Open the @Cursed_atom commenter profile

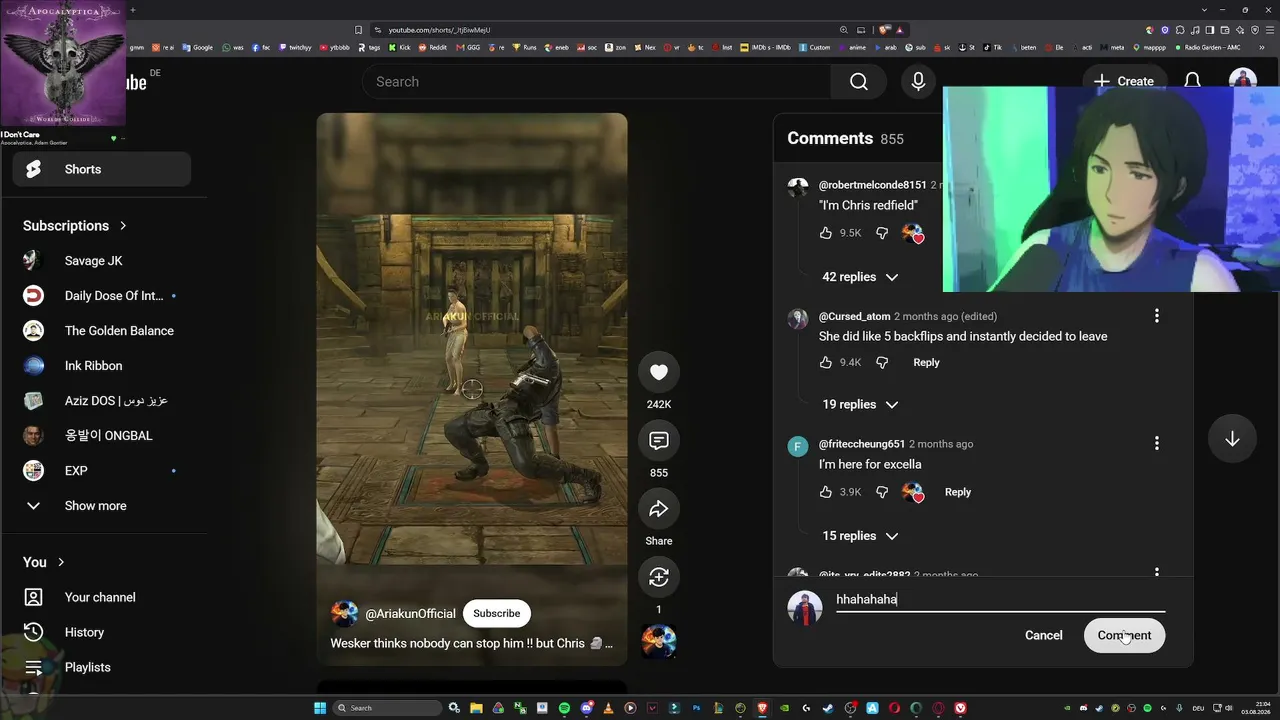(854, 317)
